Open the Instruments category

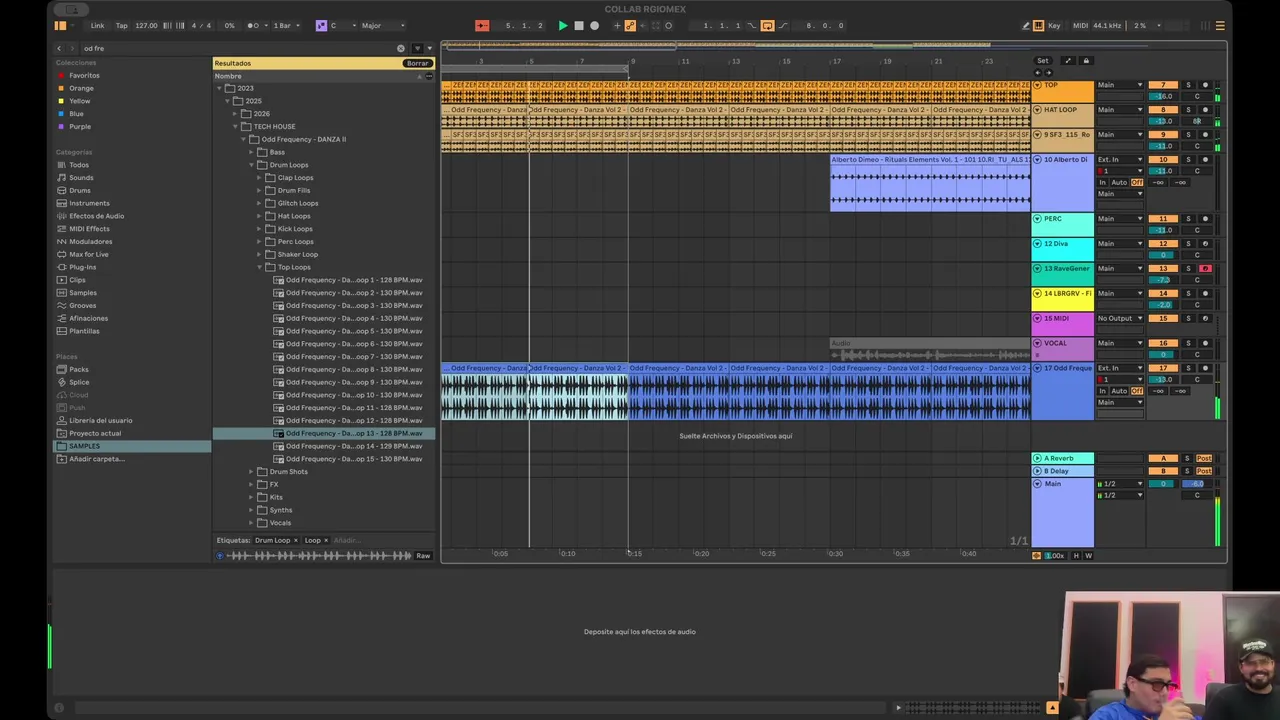click(x=89, y=203)
